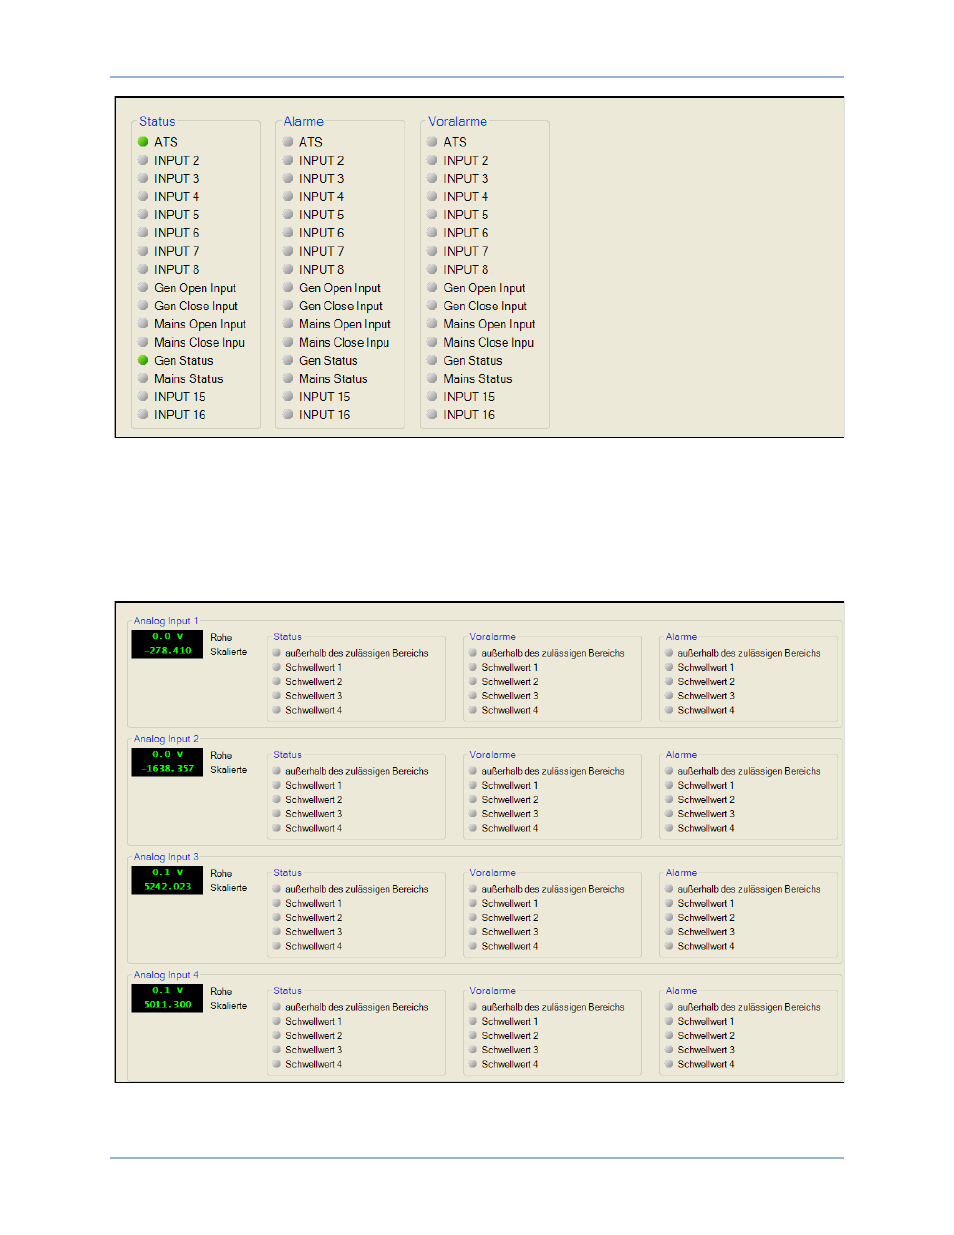Click the -1638.357 scaled value display
Viewport: 954px width, 1235px height.
pyautogui.click(x=167, y=769)
